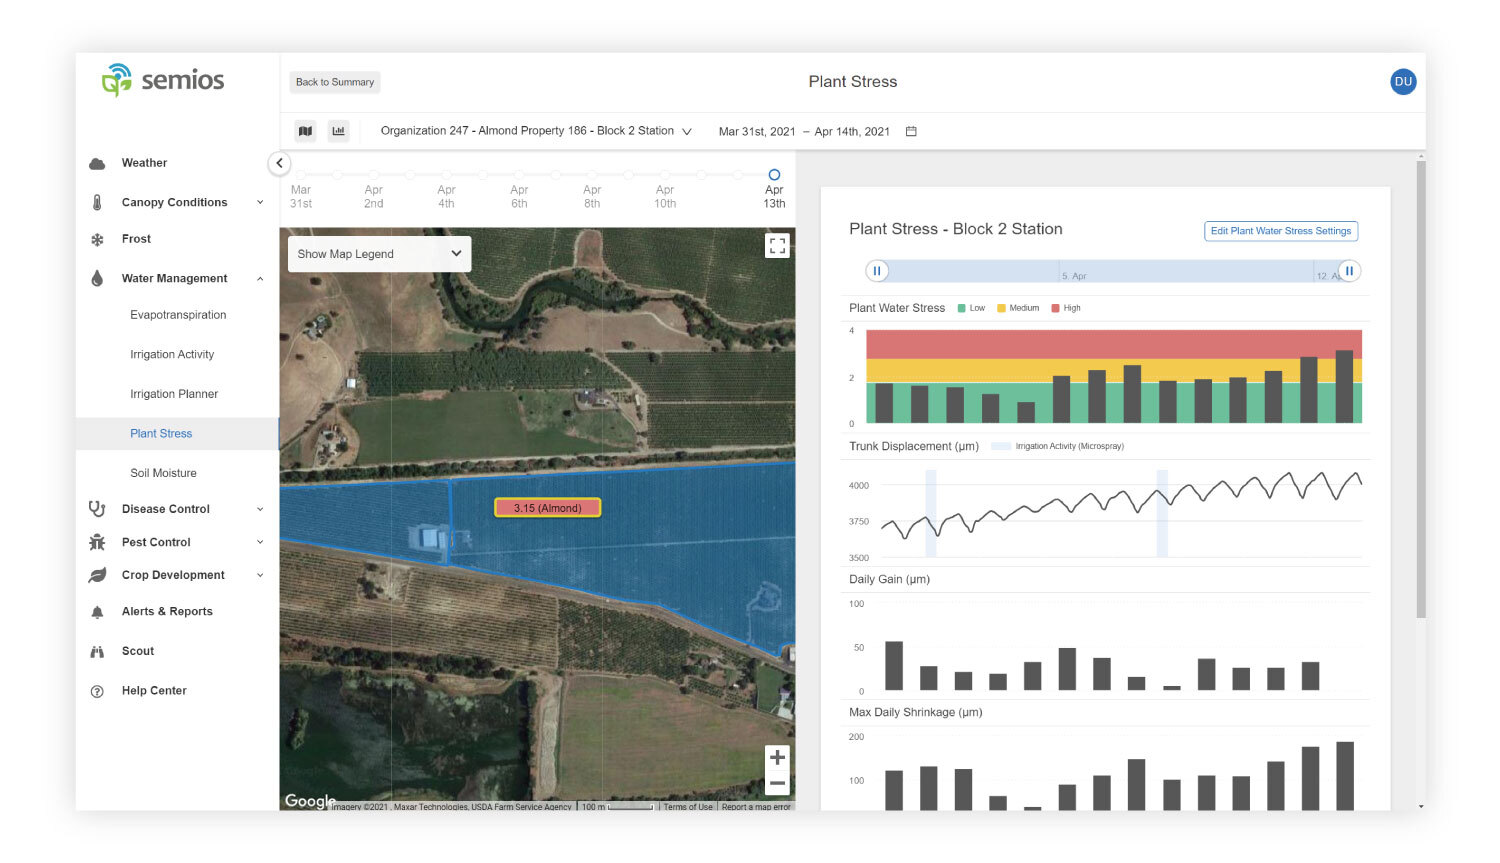Open Irrigation Planner from Water Management
The image size is (1500, 863).
pos(174,393)
